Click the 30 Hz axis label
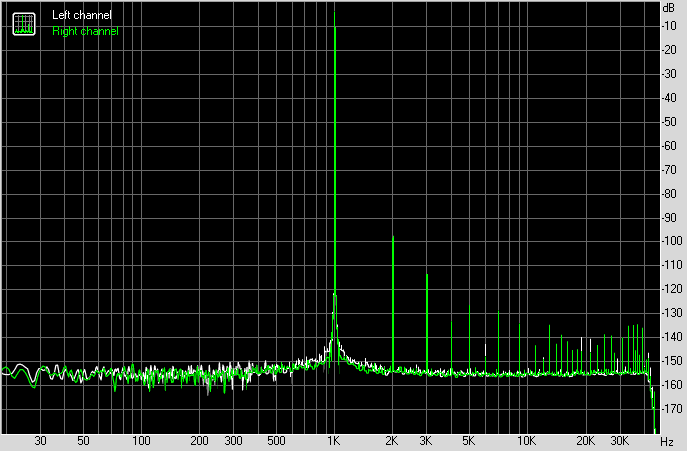This screenshot has height=451, width=687. pos(40,441)
